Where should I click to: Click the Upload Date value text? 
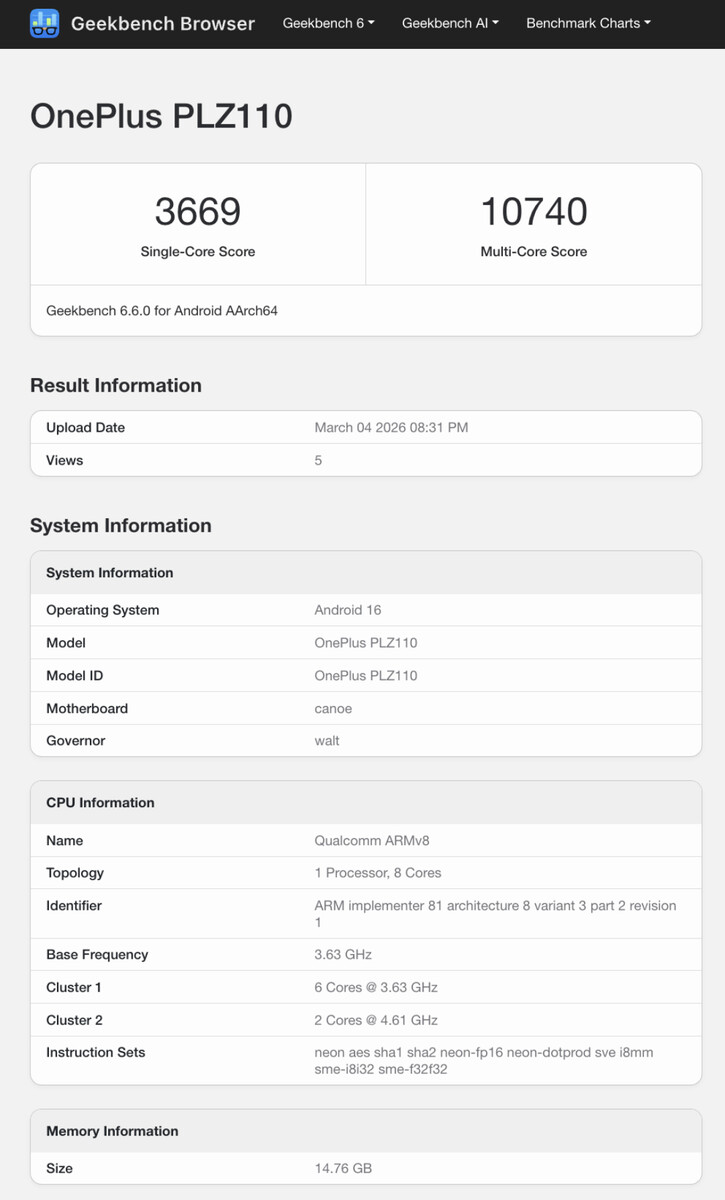(391, 428)
